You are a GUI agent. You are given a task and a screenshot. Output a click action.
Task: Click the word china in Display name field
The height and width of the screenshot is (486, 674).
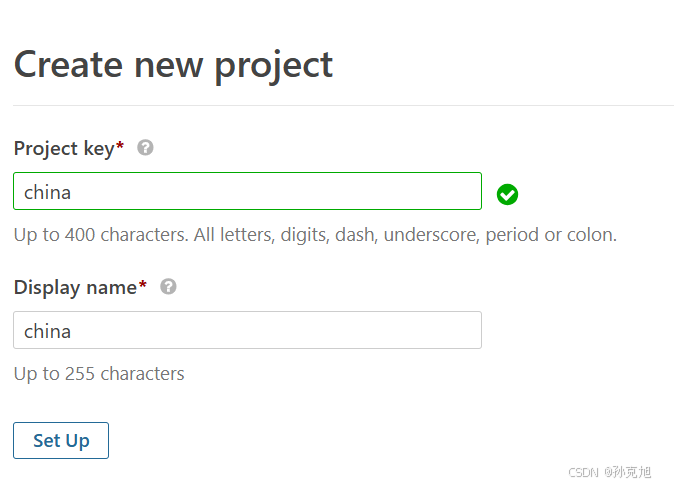coord(47,332)
